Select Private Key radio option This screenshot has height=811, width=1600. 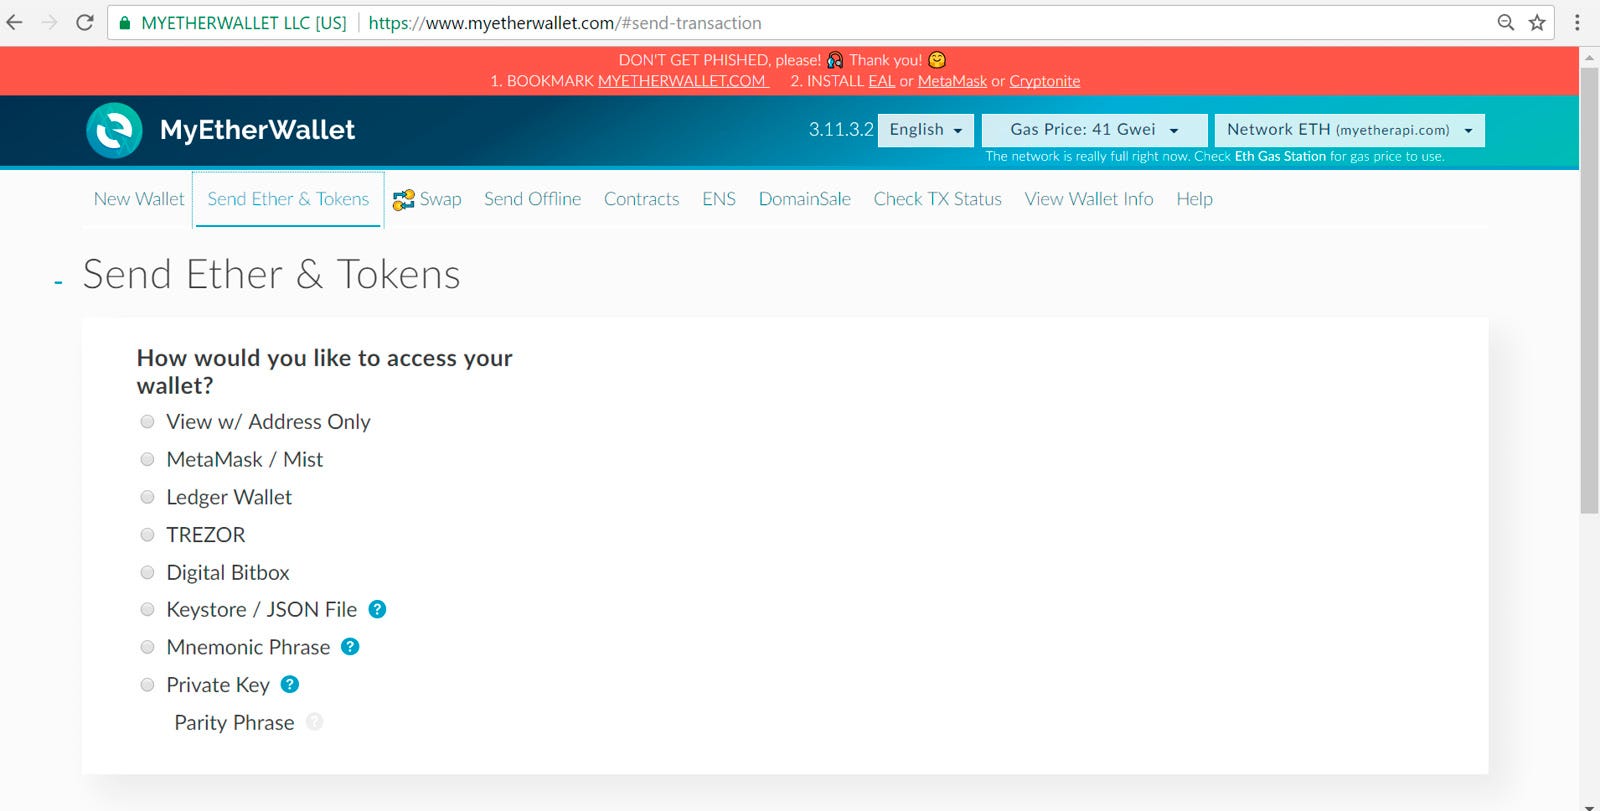coord(147,685)
